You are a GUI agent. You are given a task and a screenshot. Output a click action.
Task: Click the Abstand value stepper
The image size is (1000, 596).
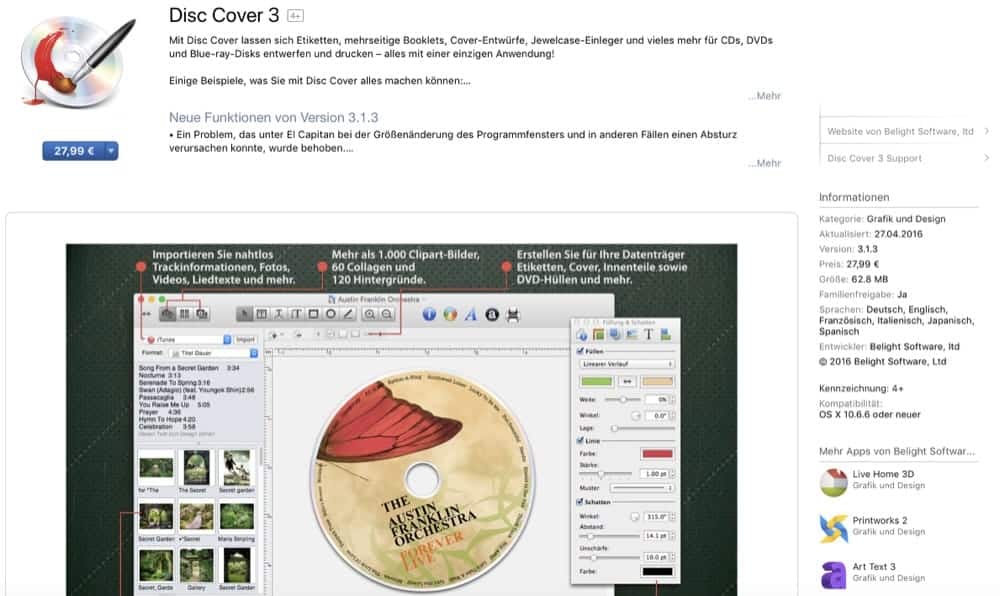tap(672, 535)
